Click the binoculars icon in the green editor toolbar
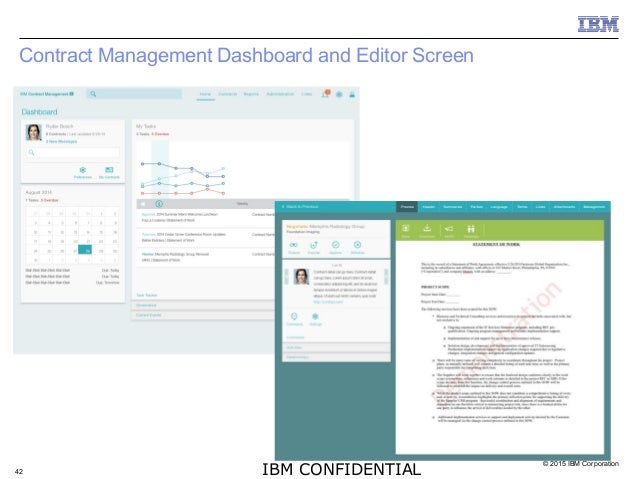638x479 pixels. (471, 229)
